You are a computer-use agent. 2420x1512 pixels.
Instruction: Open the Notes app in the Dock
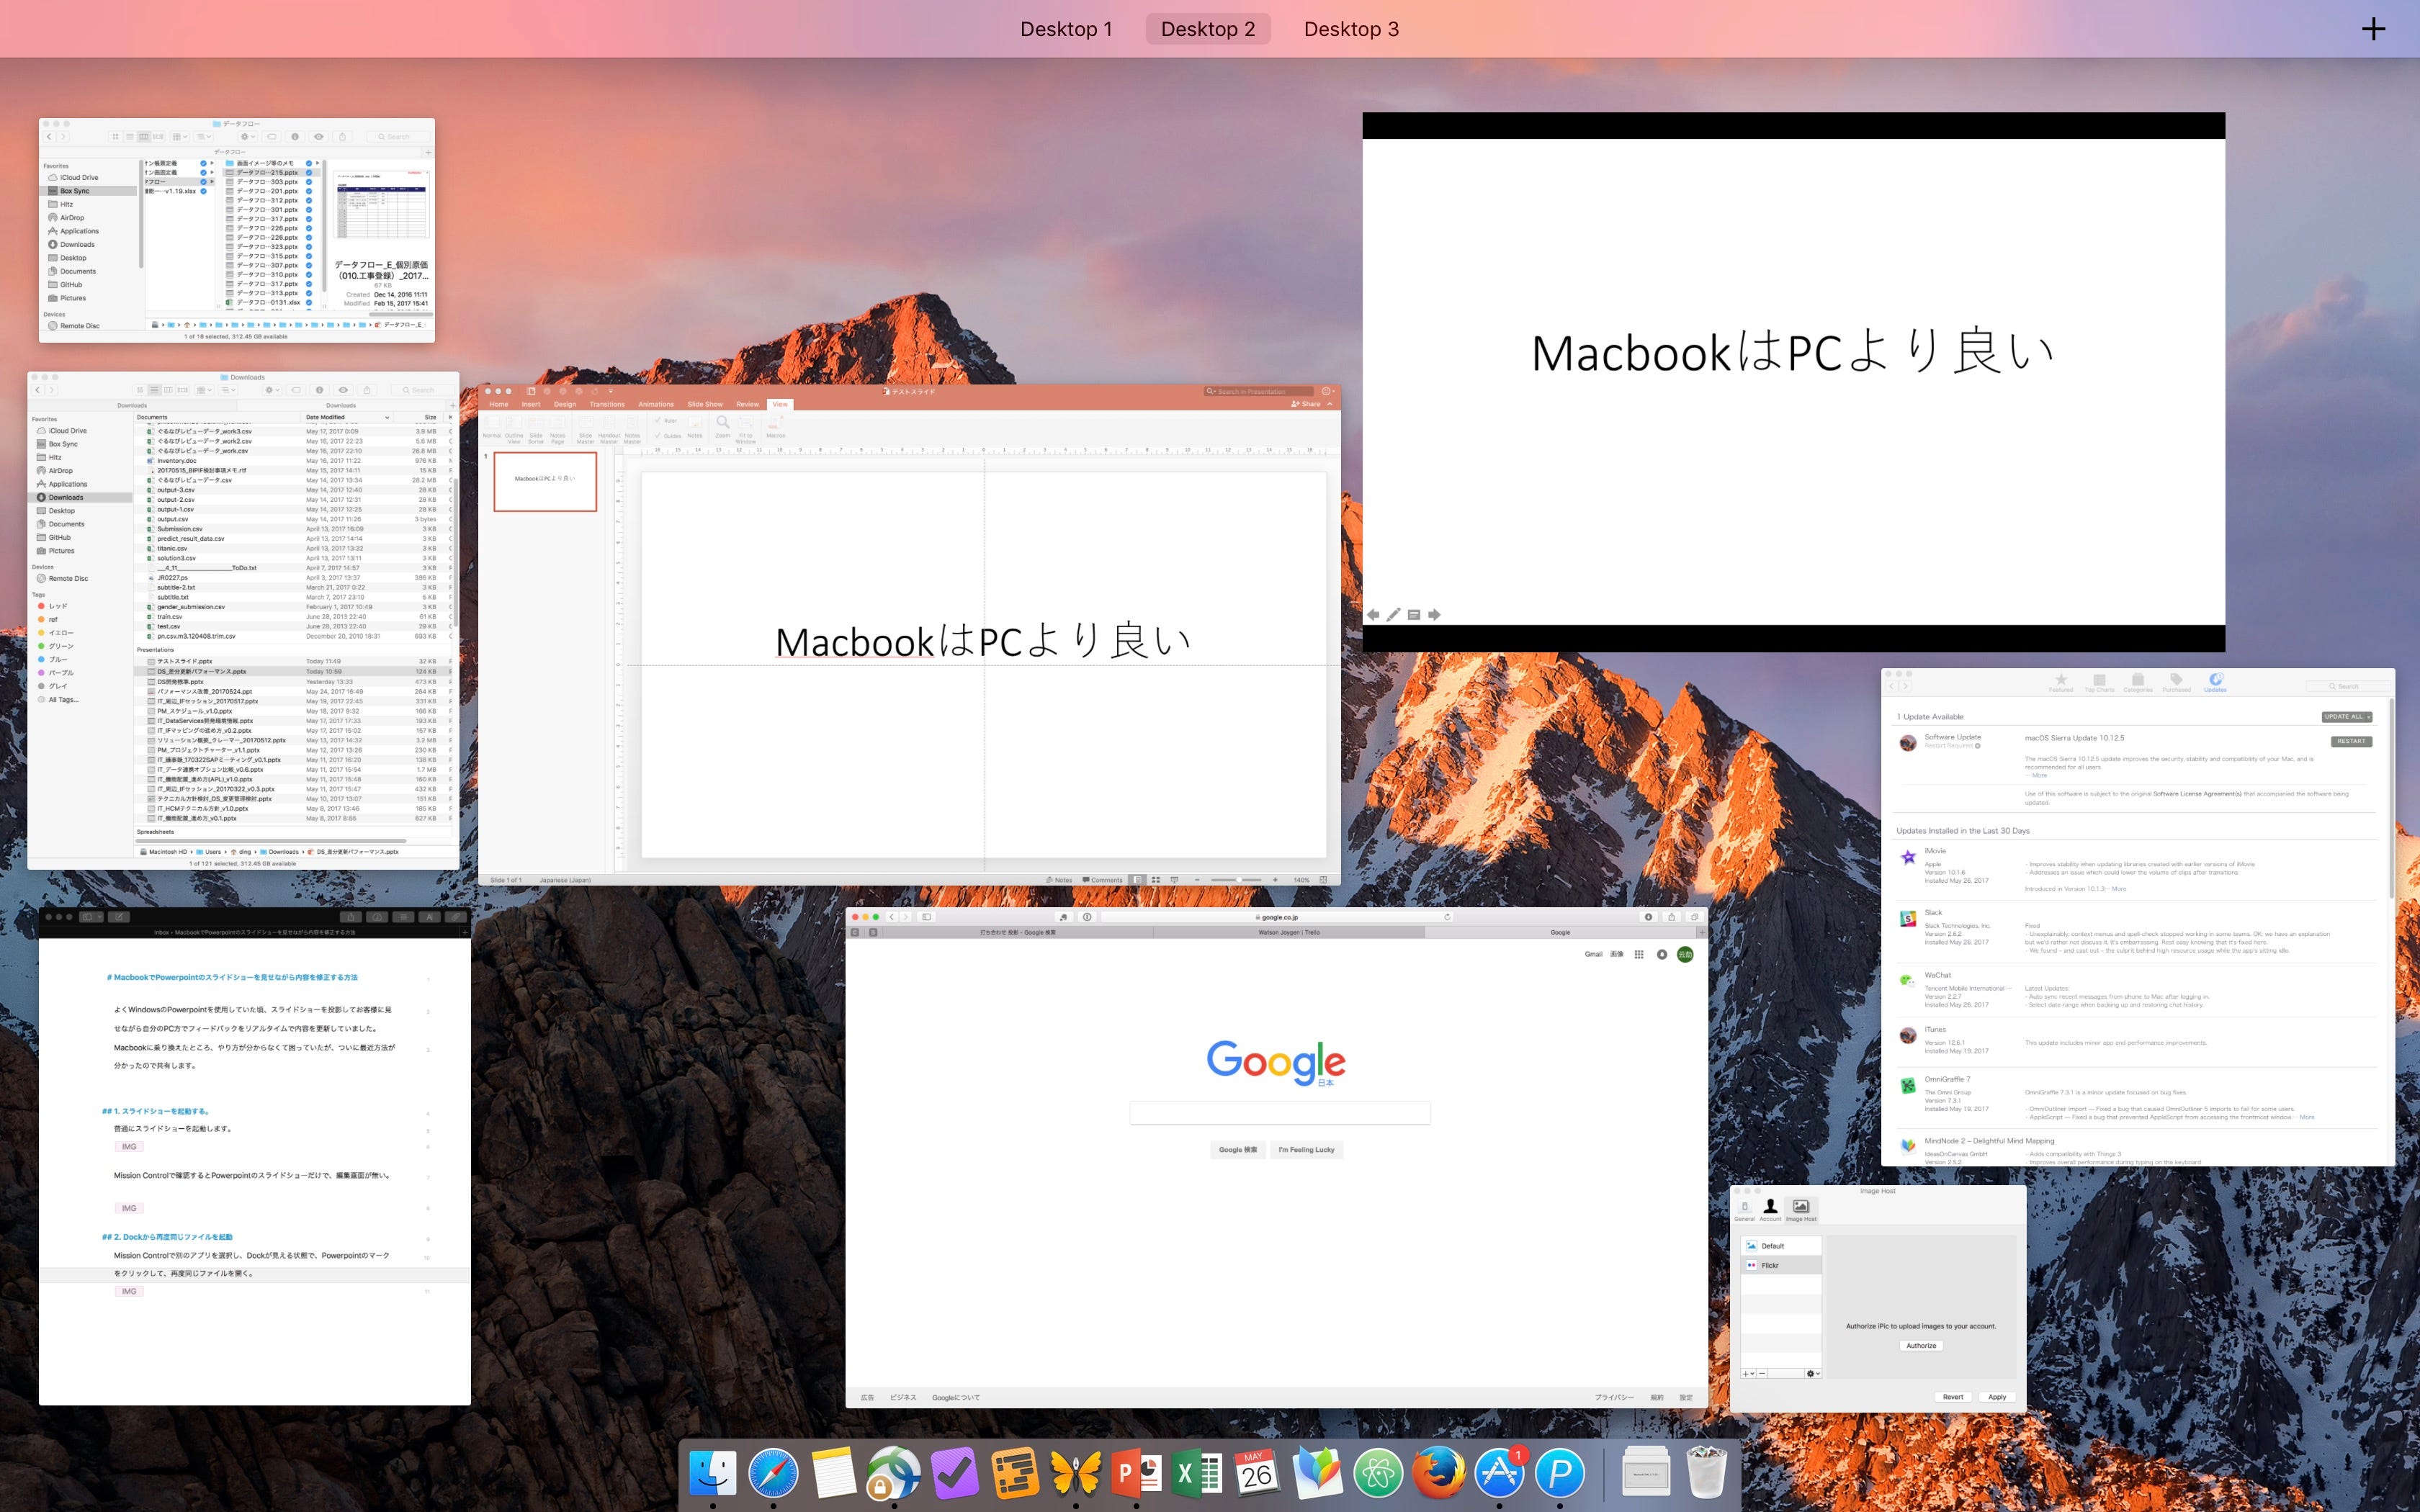coord(834,1472)
